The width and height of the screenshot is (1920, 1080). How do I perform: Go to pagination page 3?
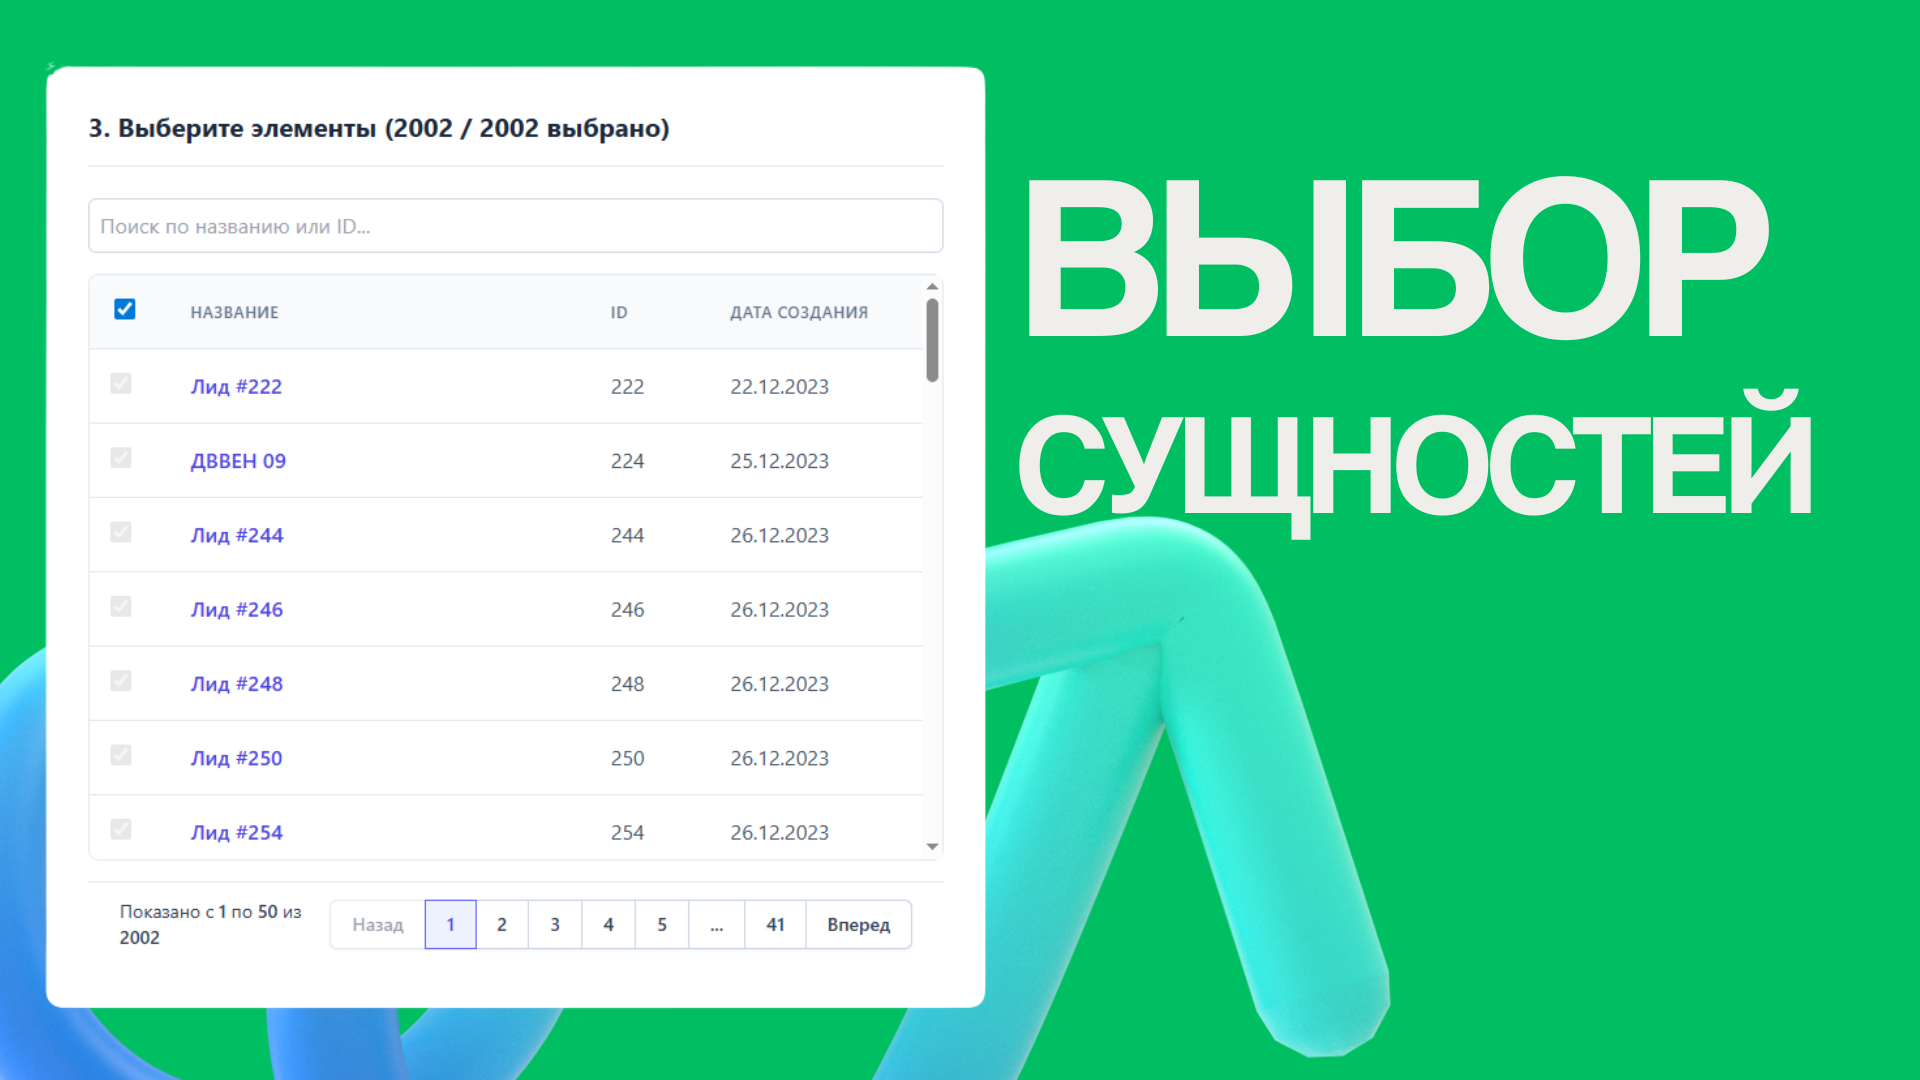[x=555, y=925]
